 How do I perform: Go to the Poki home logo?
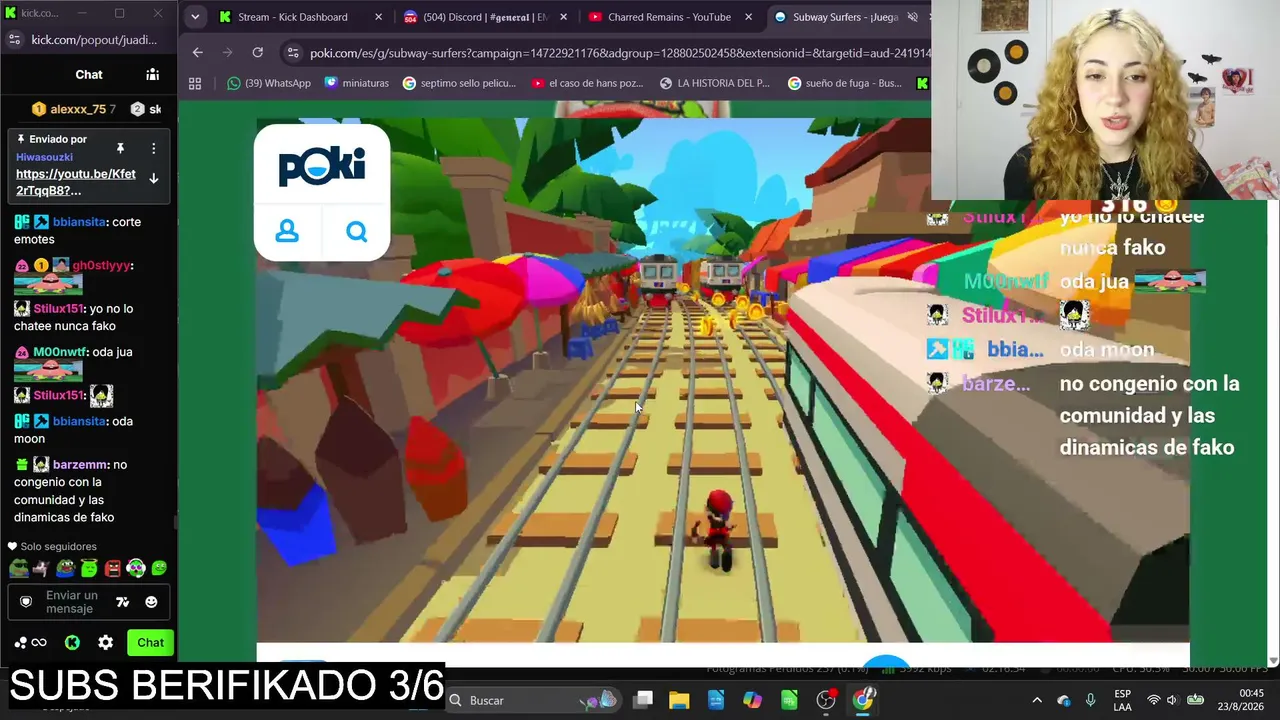click(x=322, y=166)
